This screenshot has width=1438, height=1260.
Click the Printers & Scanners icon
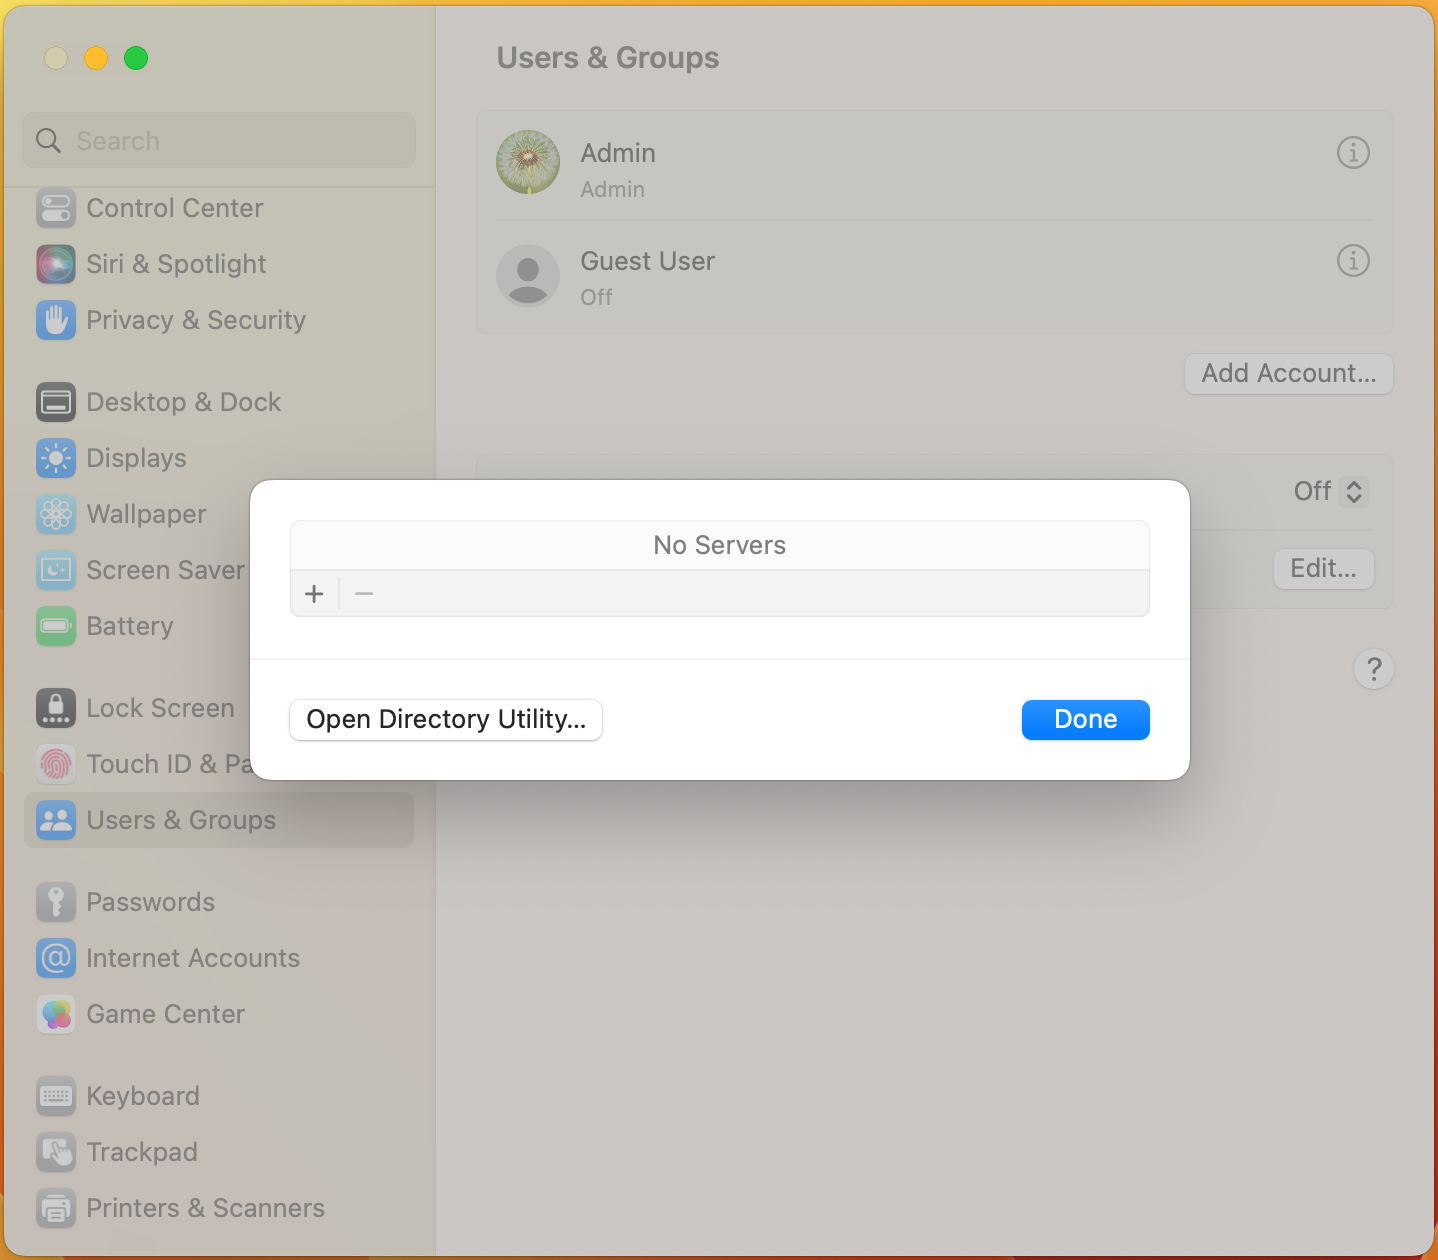pyautogui.click(x=56, y=1208)
